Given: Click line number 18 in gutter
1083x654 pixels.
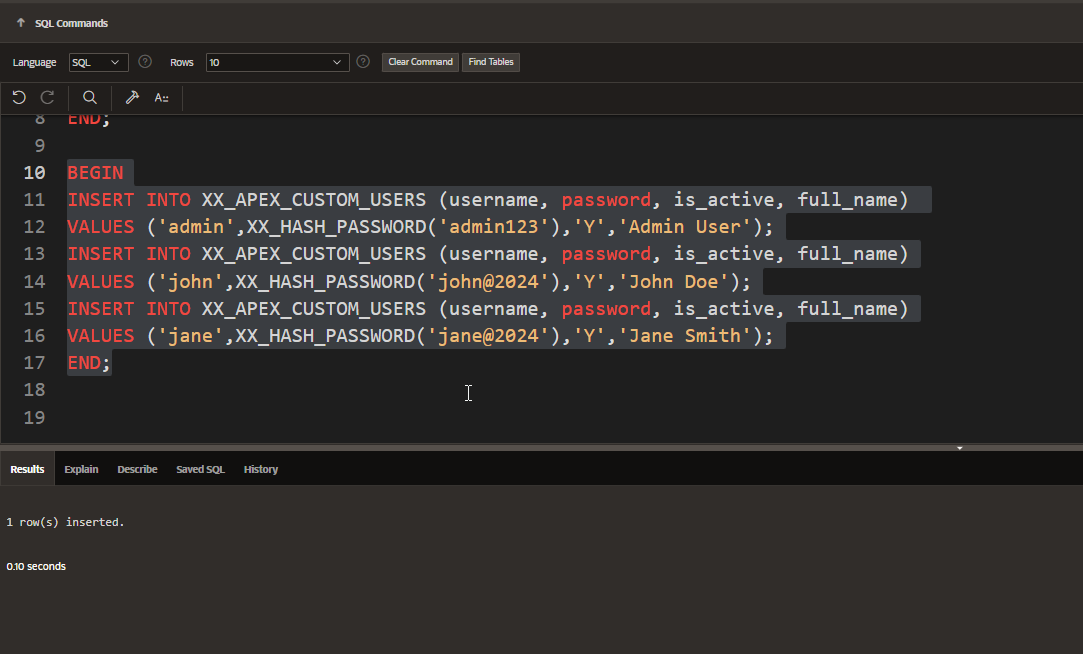Looking at the screenshot, I should pyautogui.click(x=35, y=389).
